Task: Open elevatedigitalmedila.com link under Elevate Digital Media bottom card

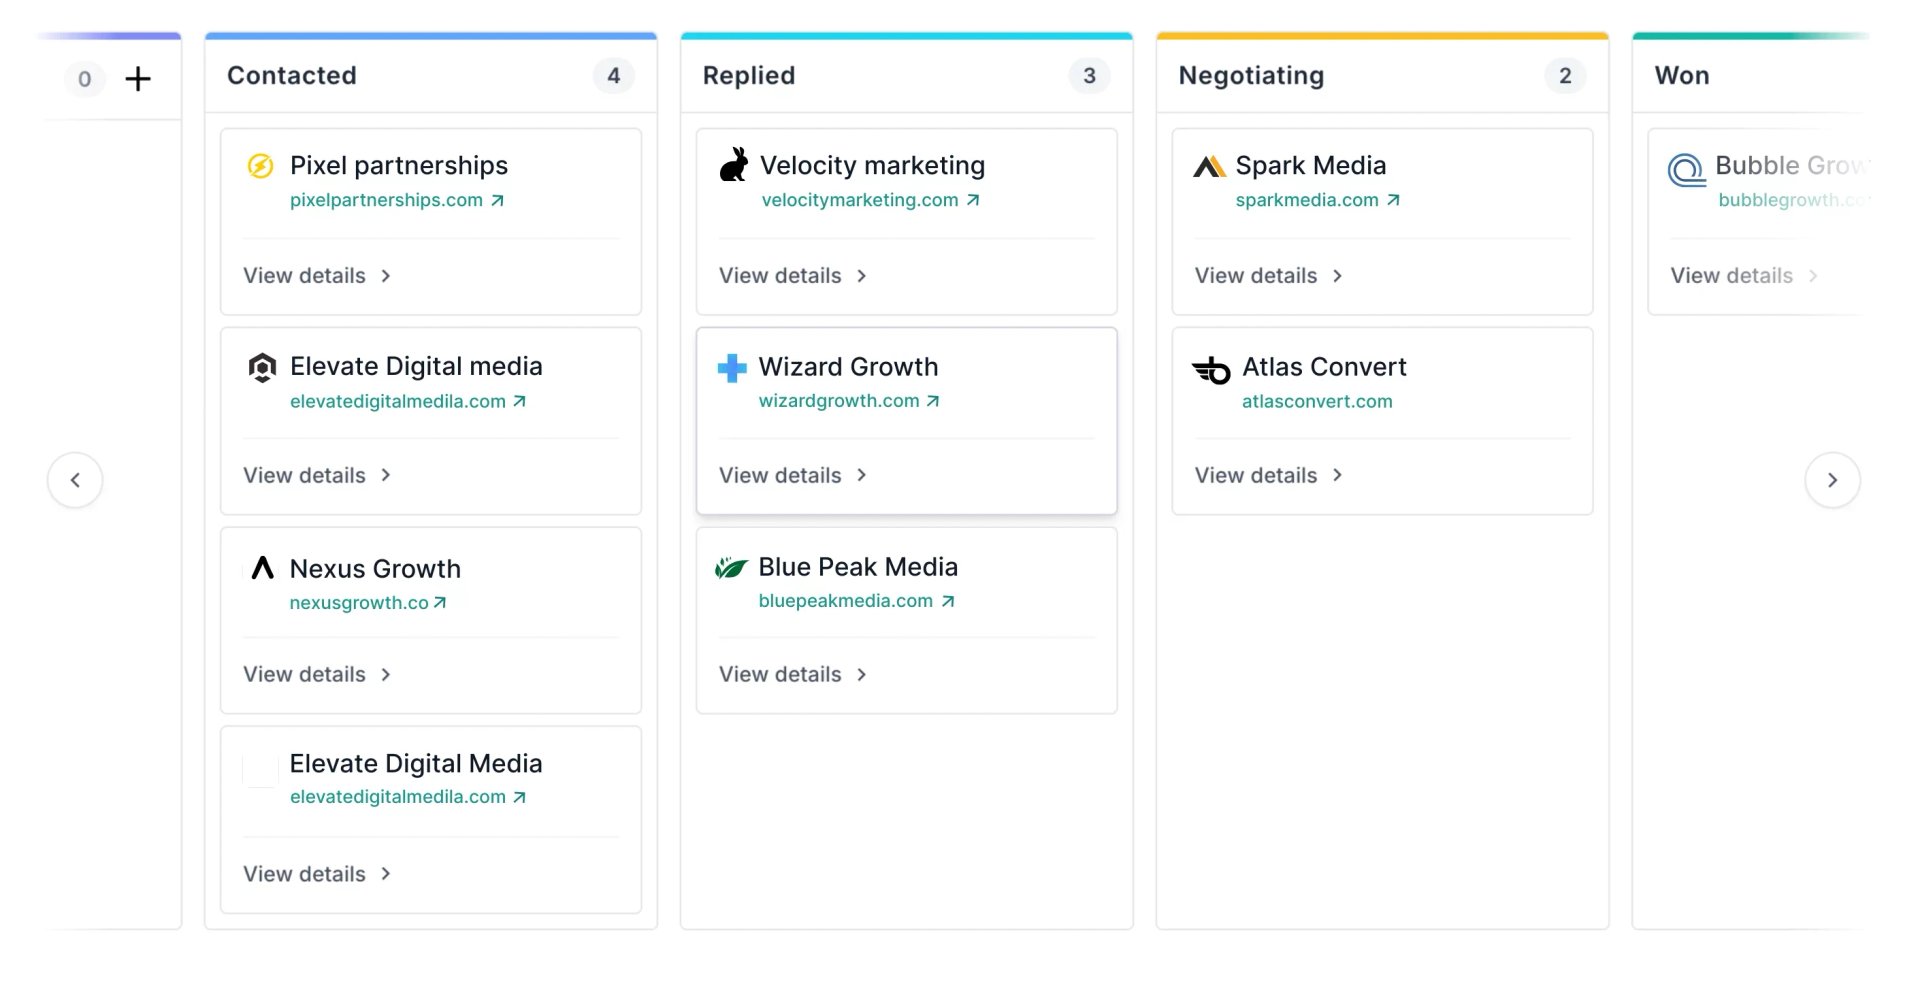Action: click(x=398, y=797)
